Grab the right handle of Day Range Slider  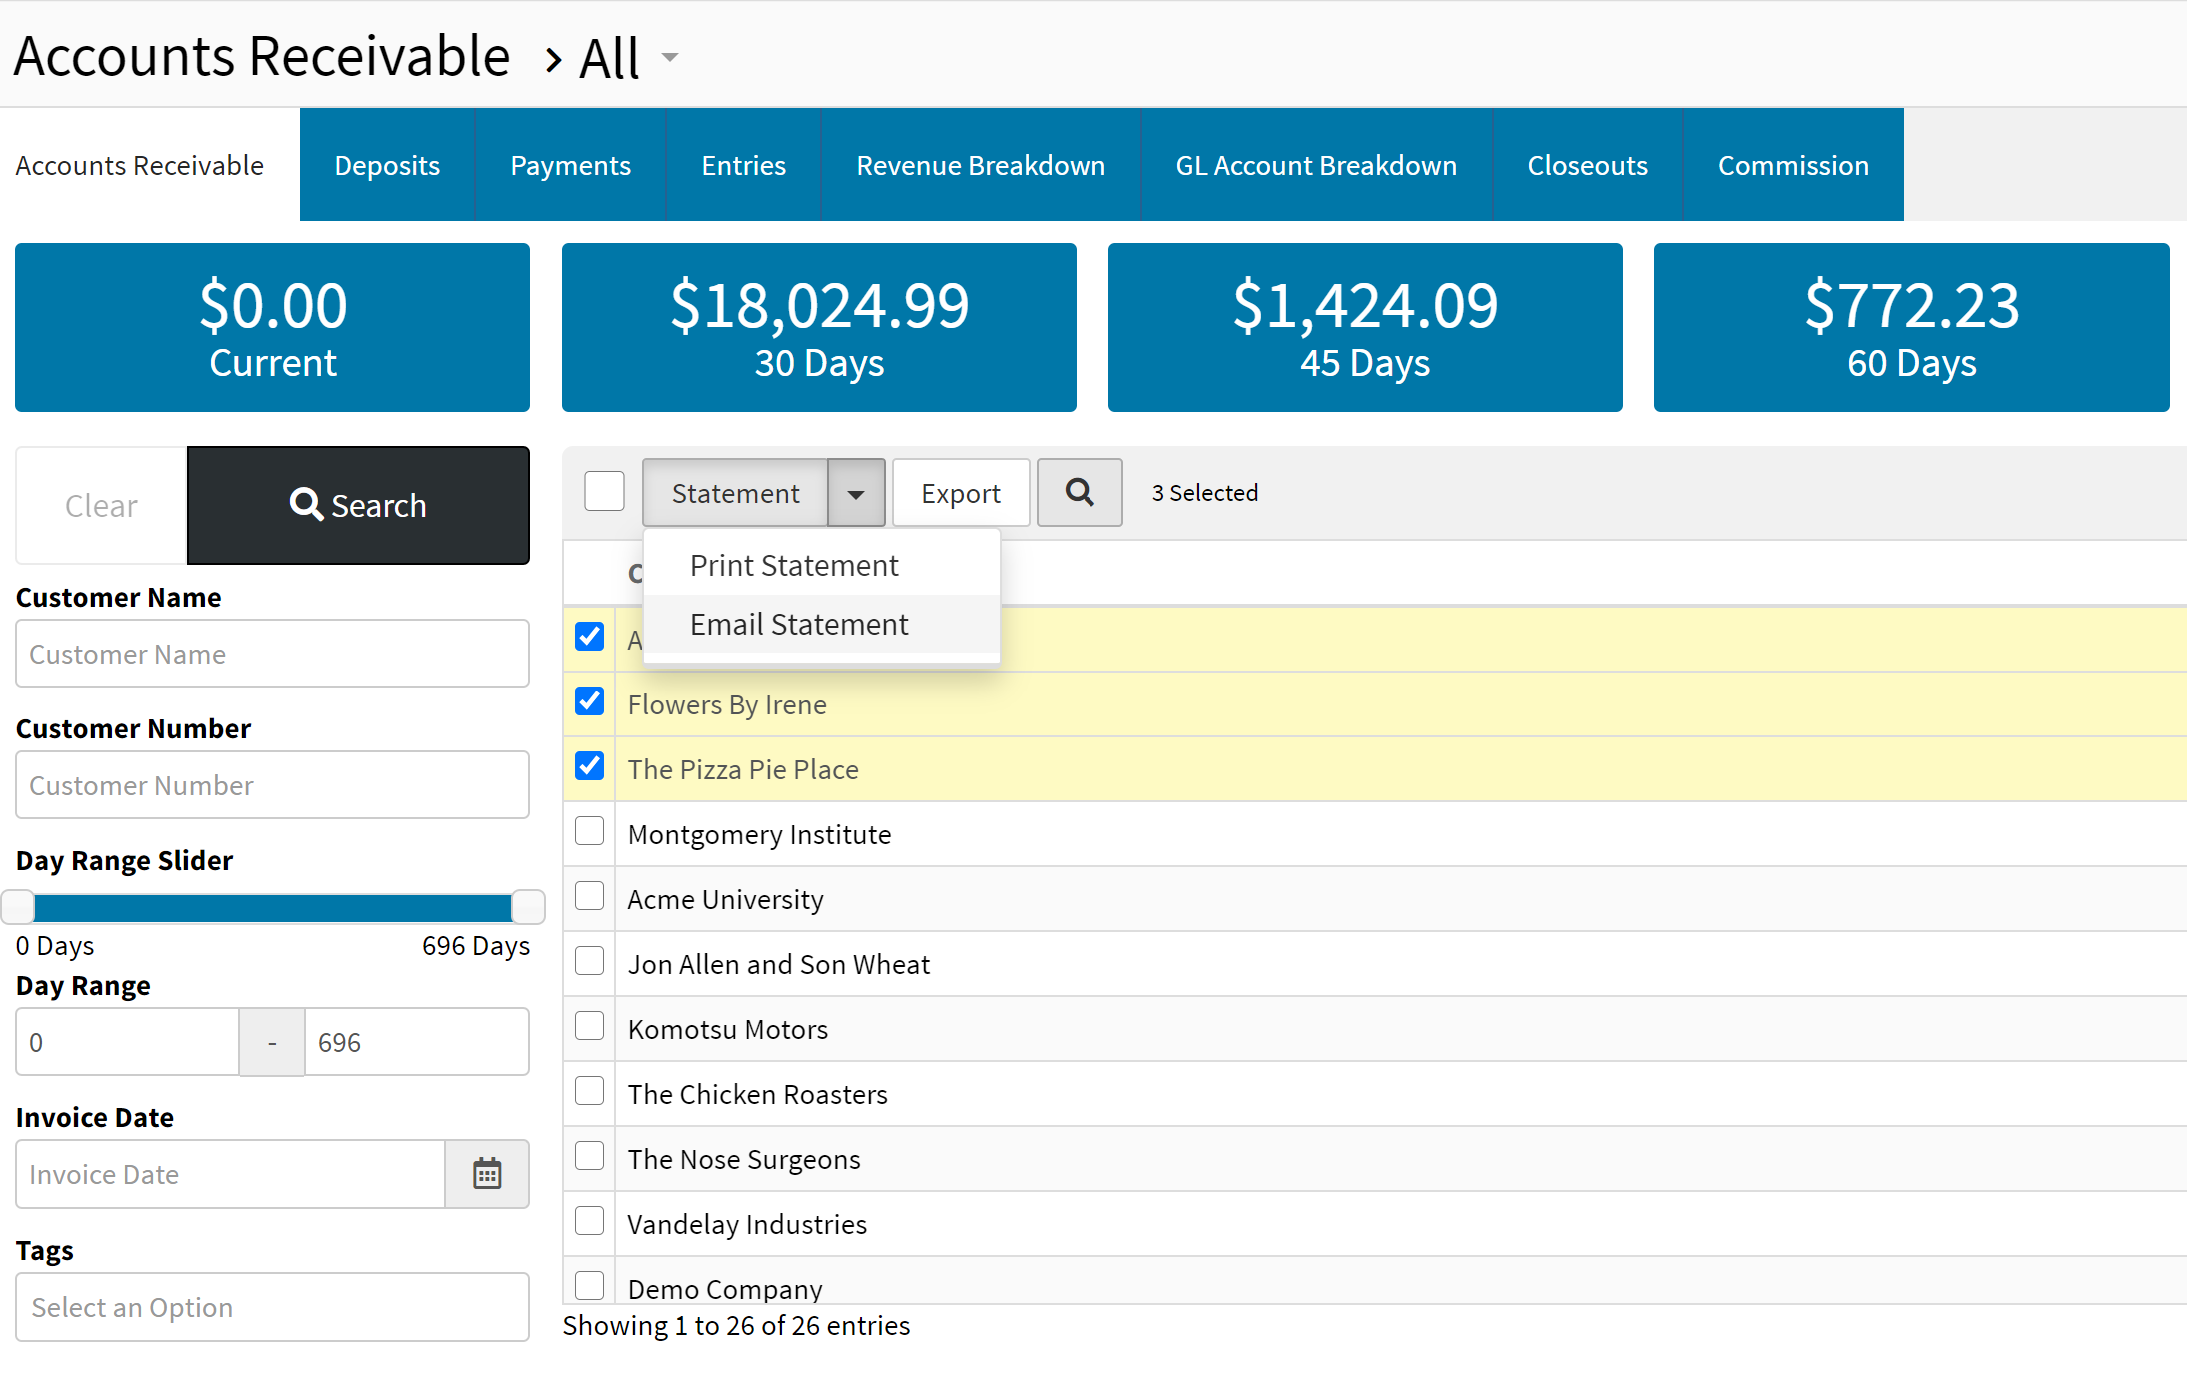click(527, 907)
